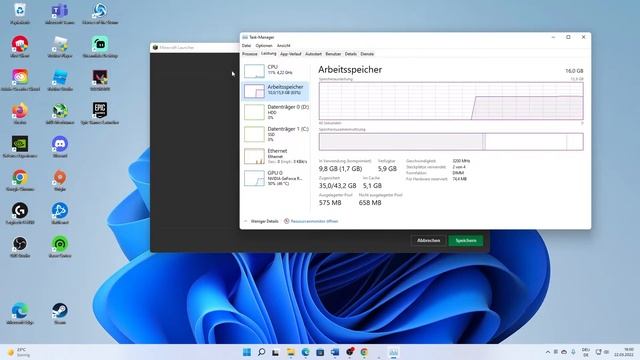The height and width of the screenshot is (360, 640).
Task: Open the clock and date in the taskbar
Action: tap(624, 352)
